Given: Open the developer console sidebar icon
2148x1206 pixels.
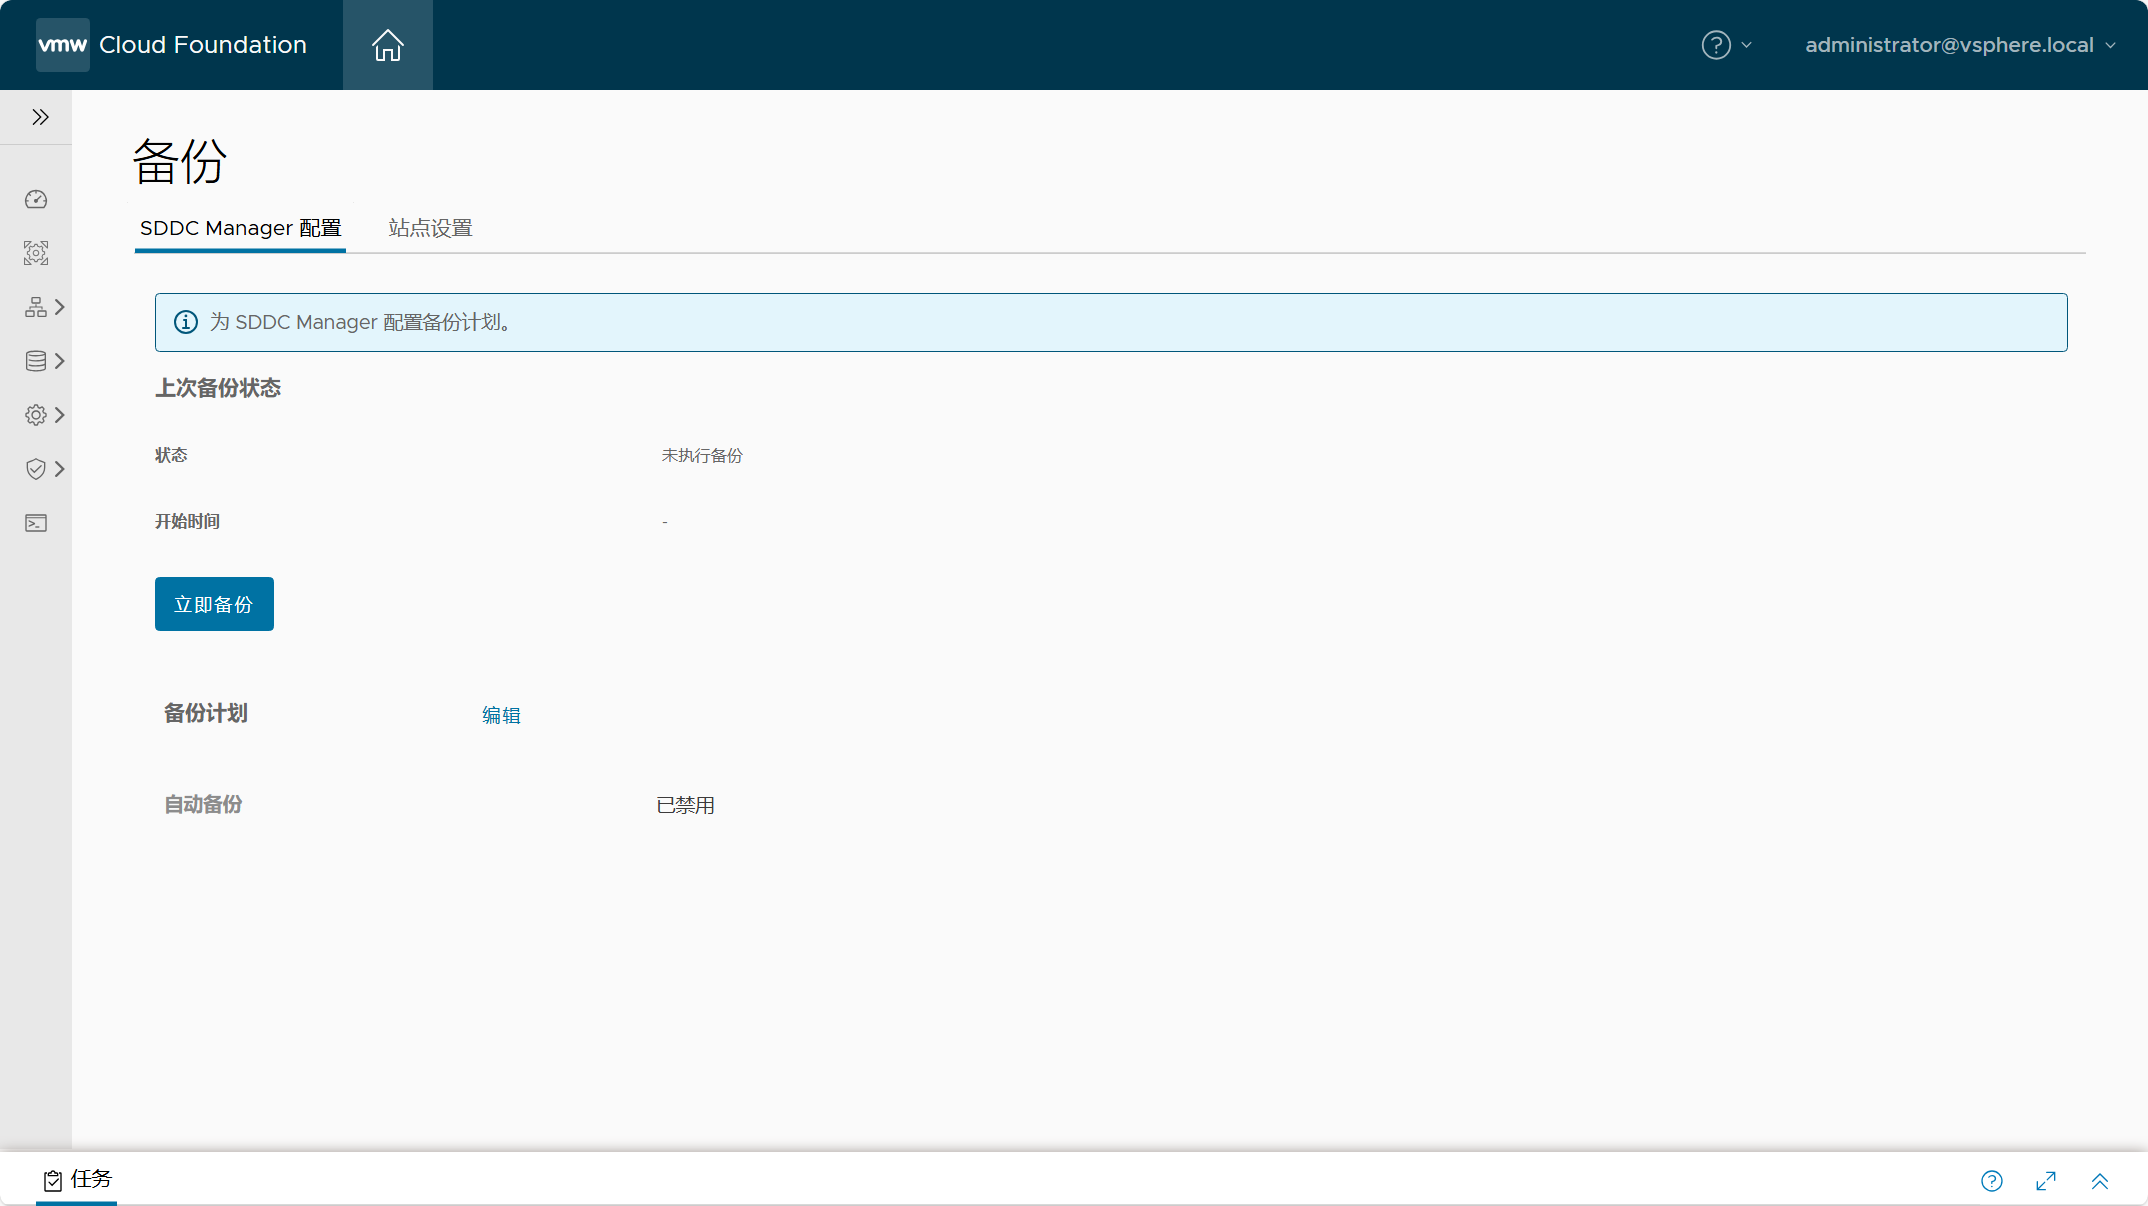Looking at the screenshot, I should tap(36, 523).
